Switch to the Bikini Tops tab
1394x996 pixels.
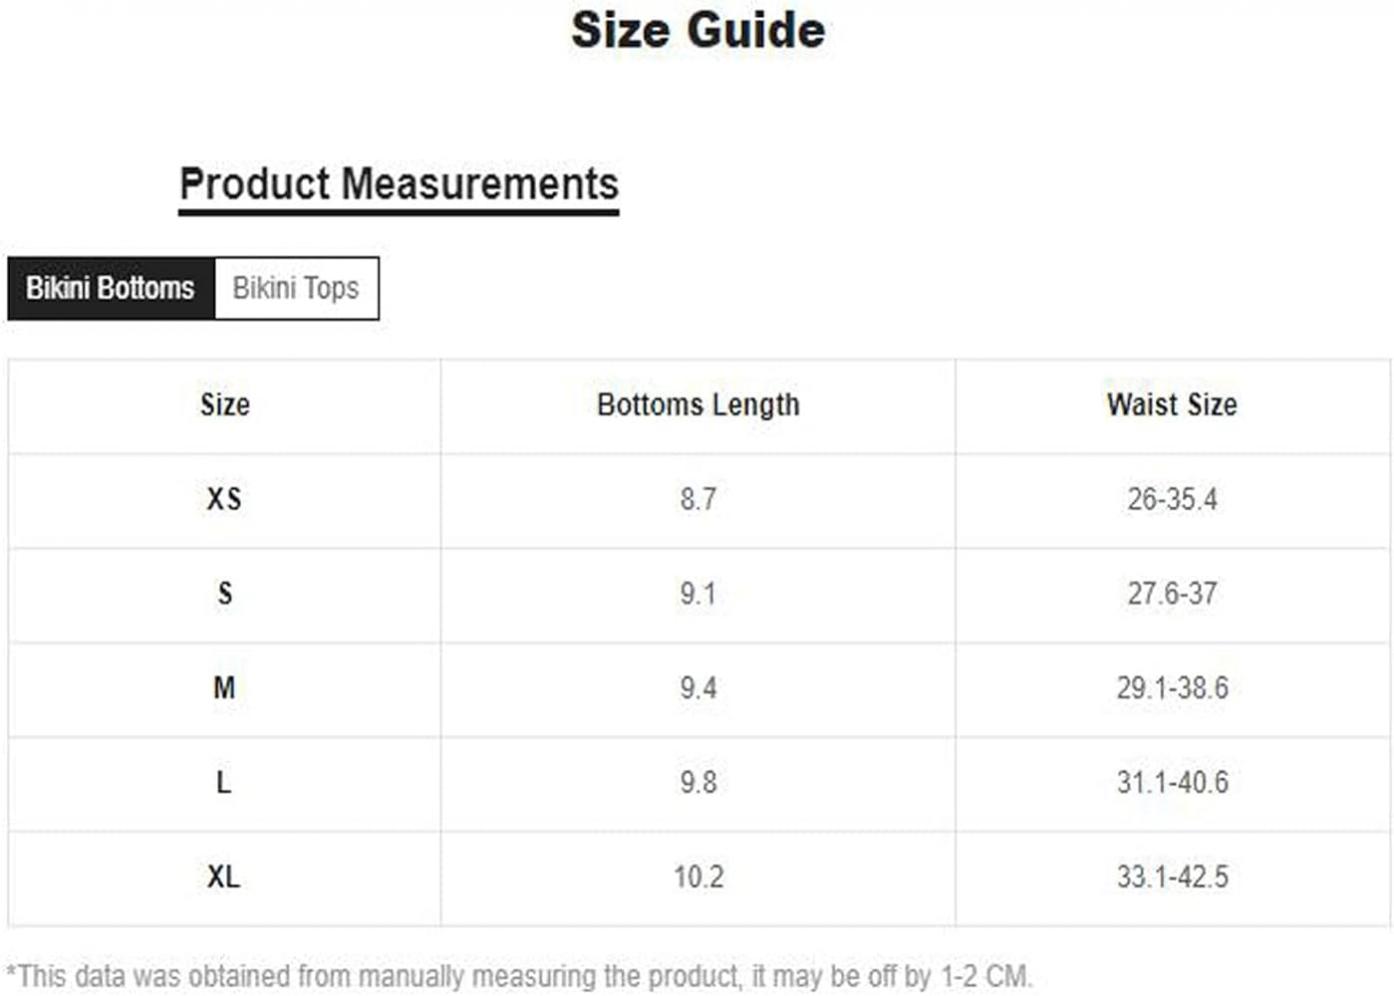(296, 288)
